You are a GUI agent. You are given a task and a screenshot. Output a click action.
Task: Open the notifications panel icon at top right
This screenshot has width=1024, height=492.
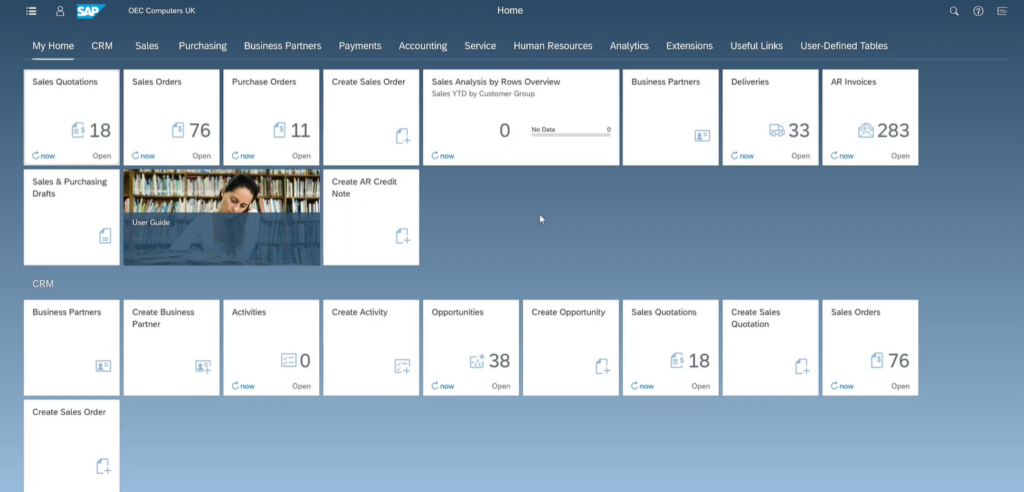click(1002, 11)
